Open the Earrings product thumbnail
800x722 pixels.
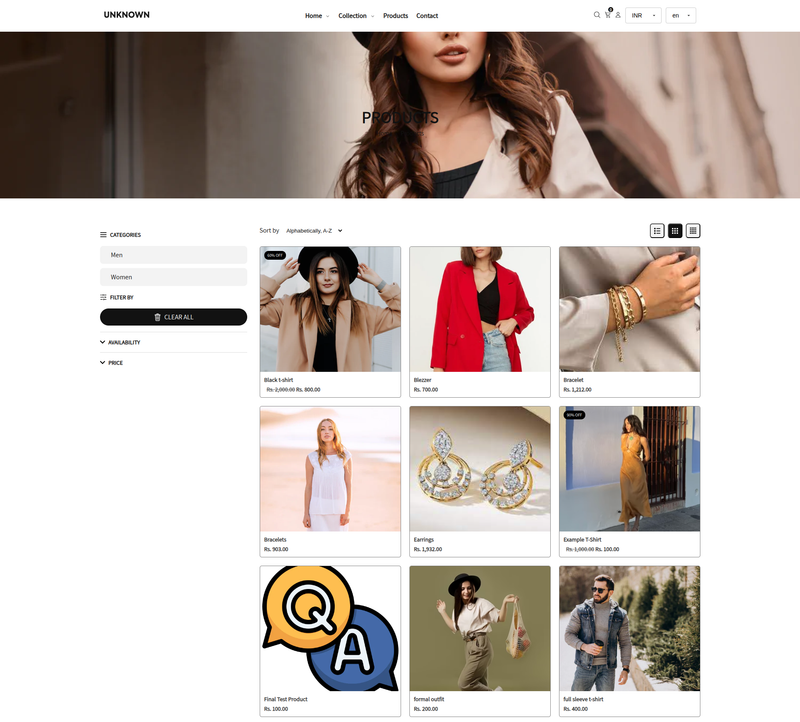point(480,469)
